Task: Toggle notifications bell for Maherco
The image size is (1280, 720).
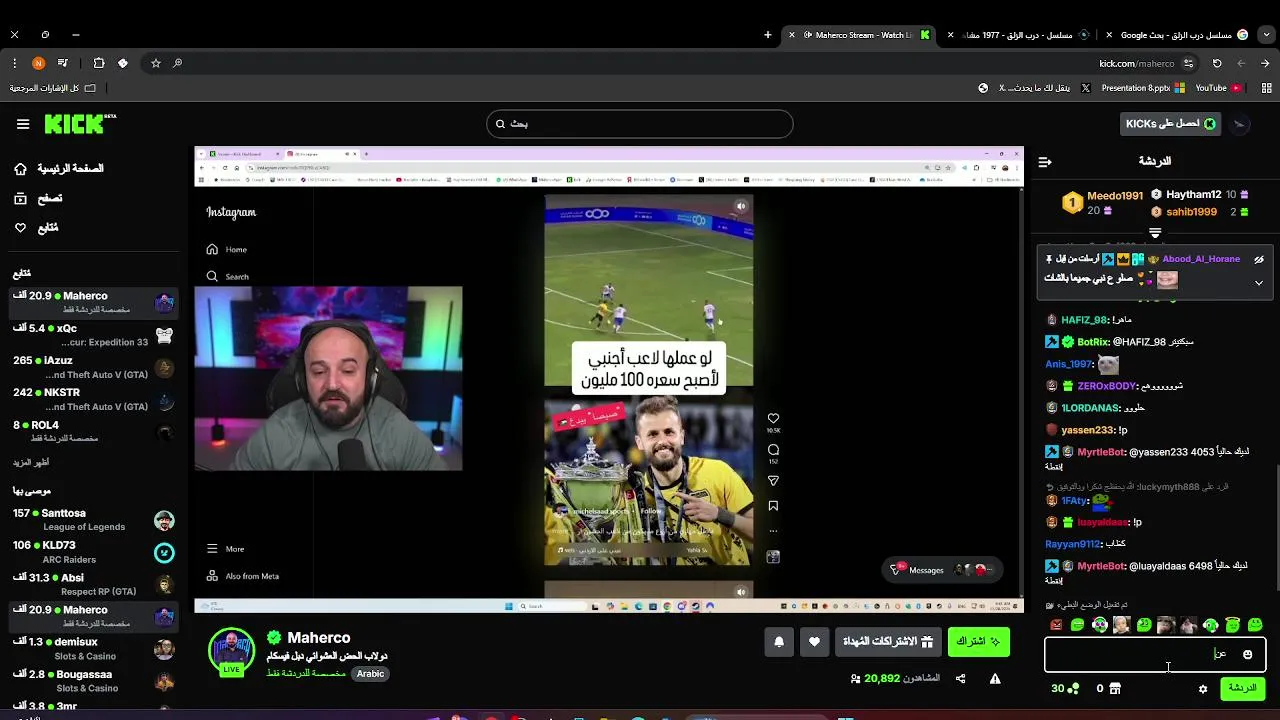Action: pyautogui.click(x=779, y=642)
